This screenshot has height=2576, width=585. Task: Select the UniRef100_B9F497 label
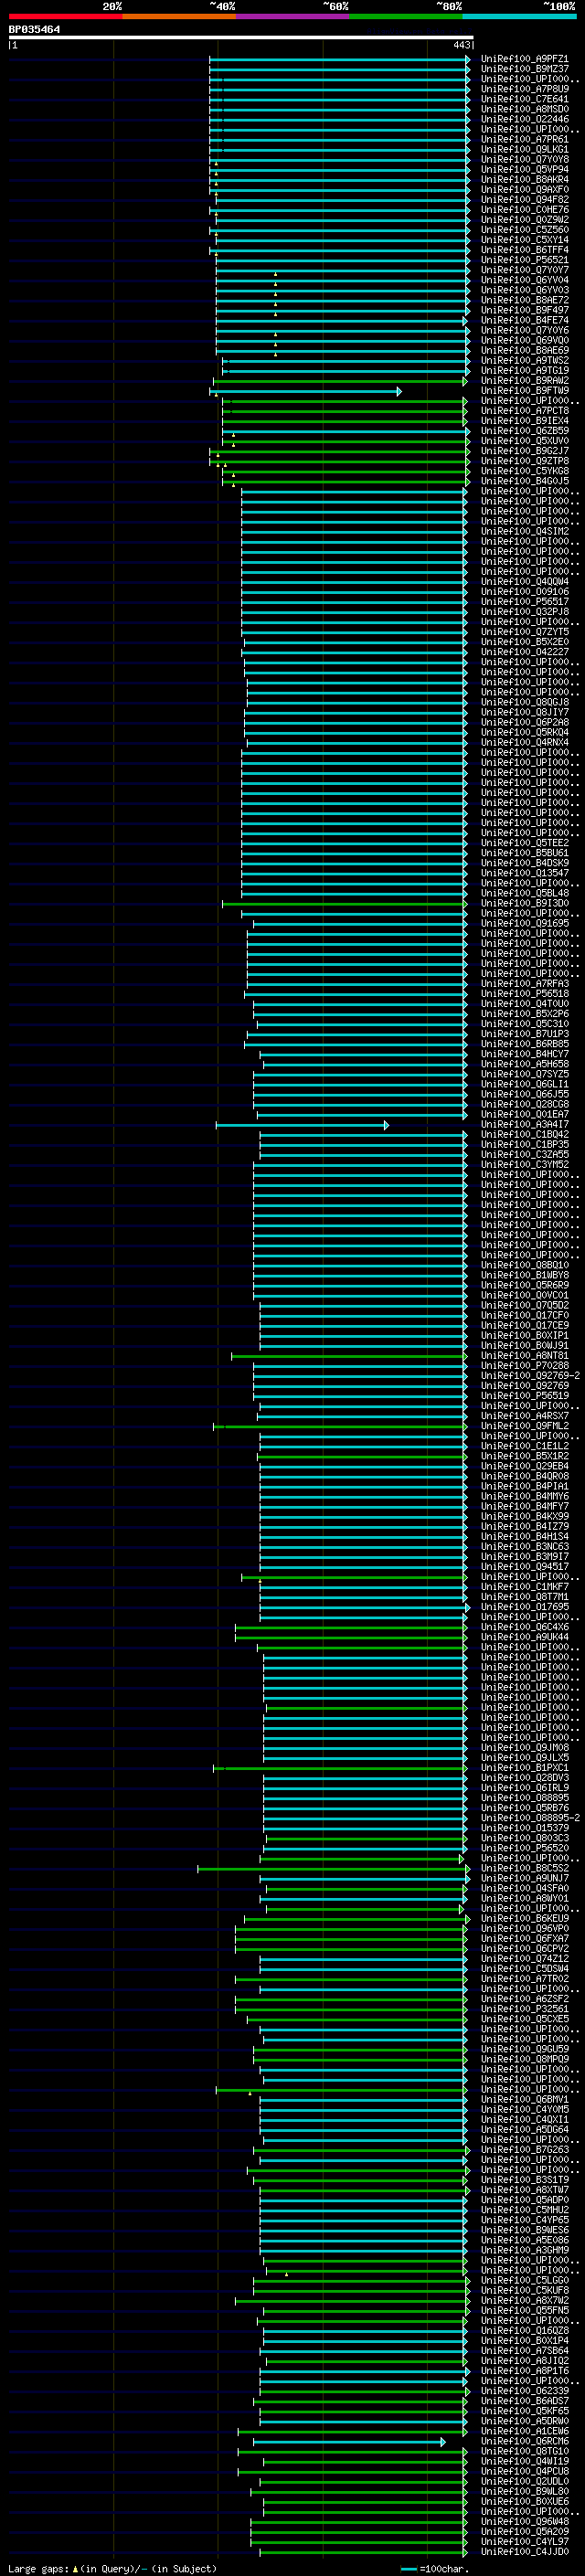524,311
